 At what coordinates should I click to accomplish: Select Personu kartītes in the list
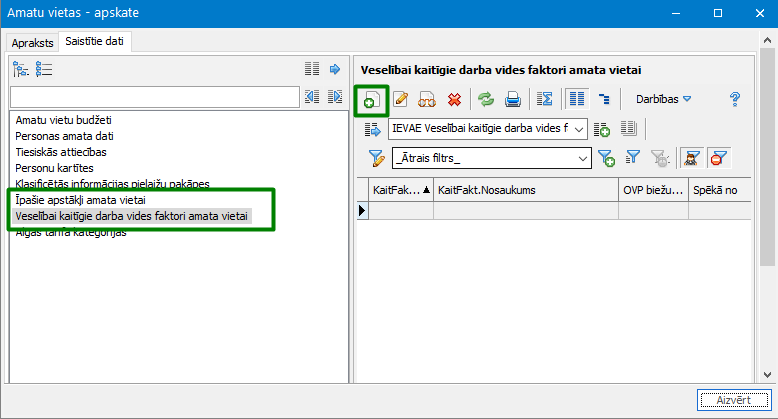pos(55,168)
